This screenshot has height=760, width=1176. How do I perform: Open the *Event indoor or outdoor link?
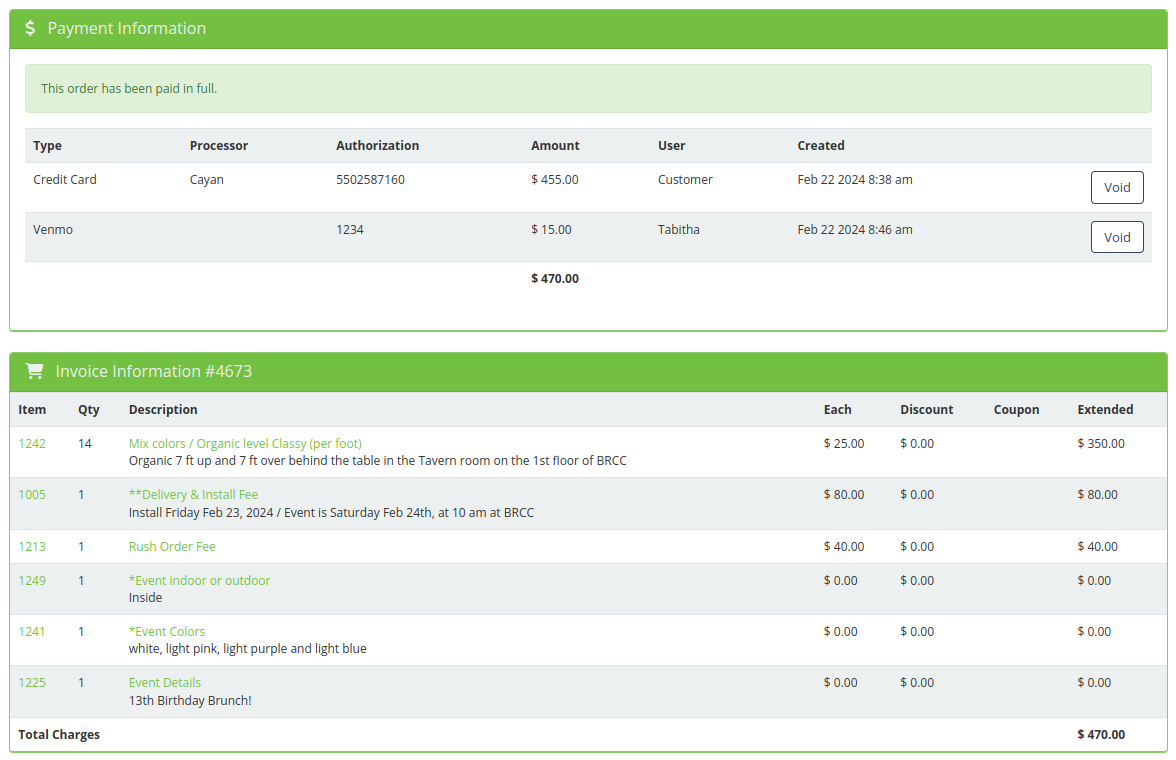(200, 580)
